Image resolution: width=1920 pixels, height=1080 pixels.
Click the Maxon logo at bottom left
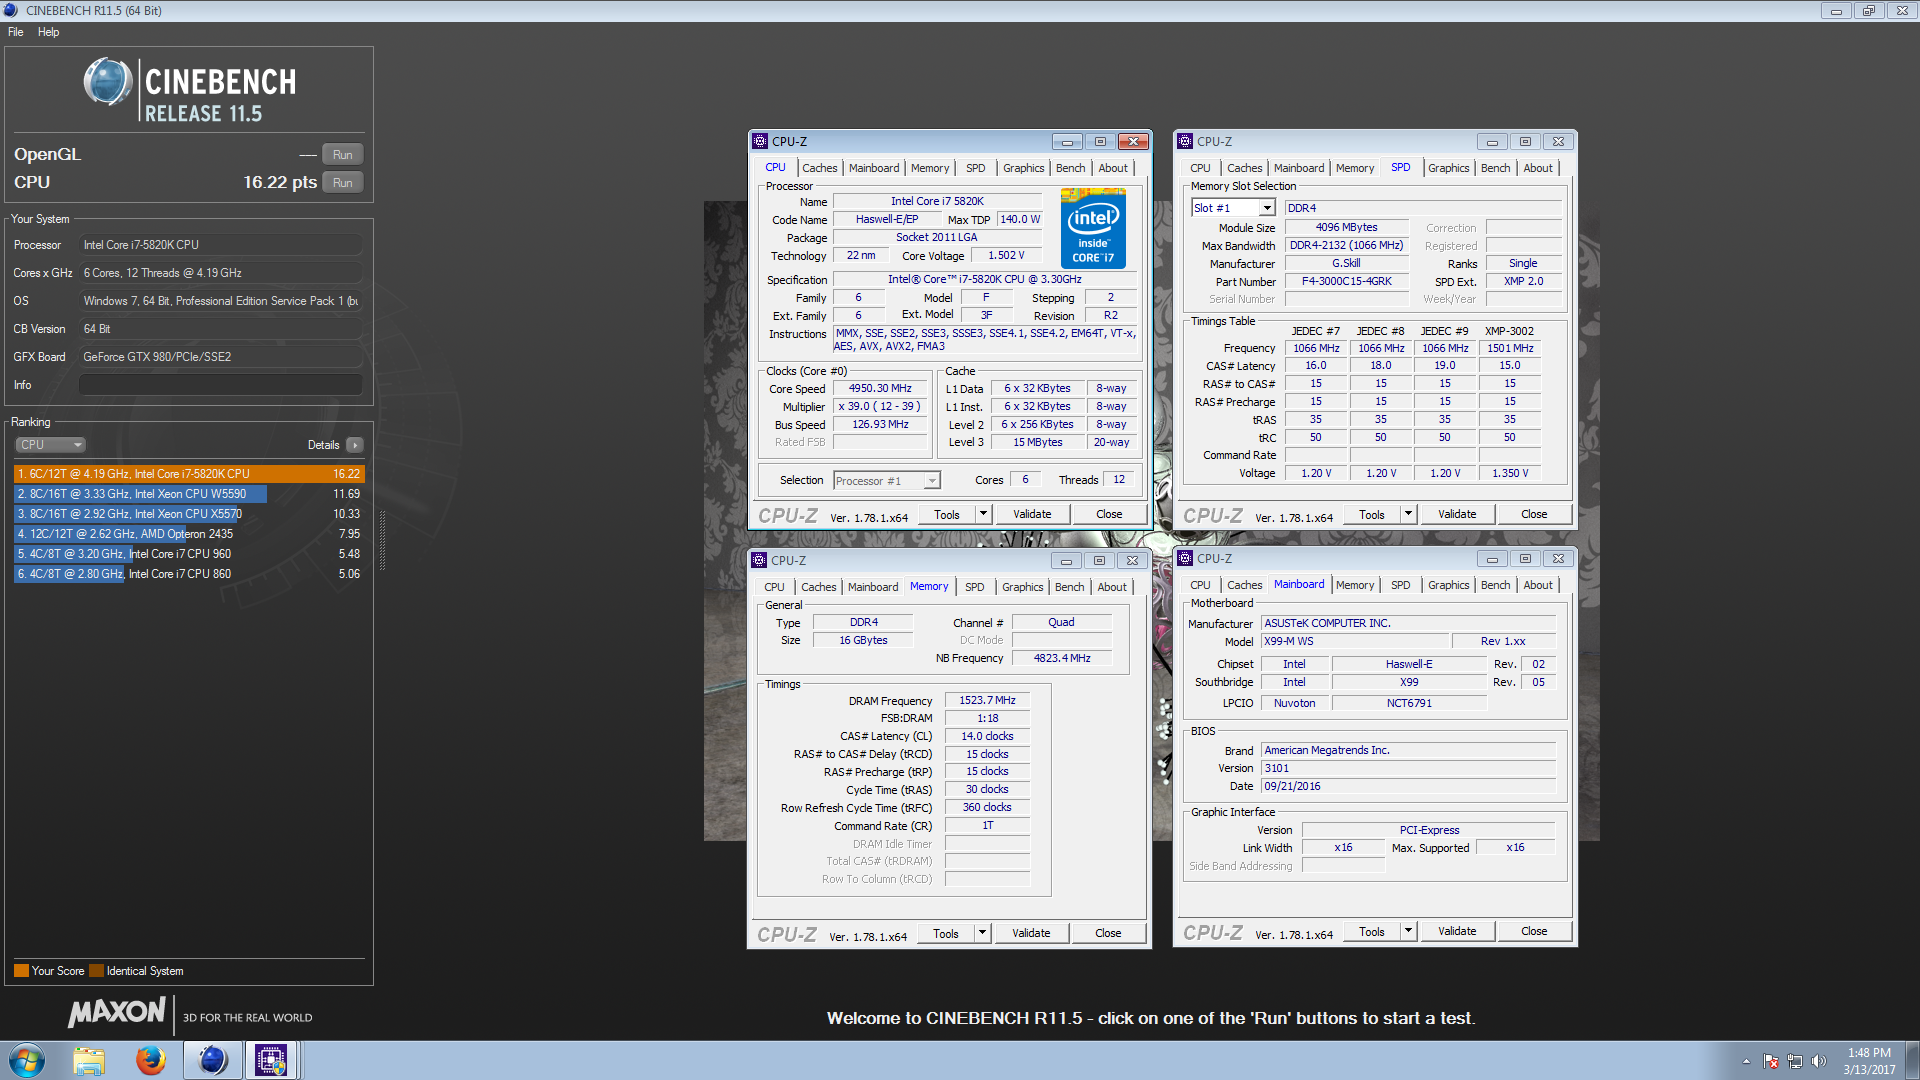tap(116, 1012)
